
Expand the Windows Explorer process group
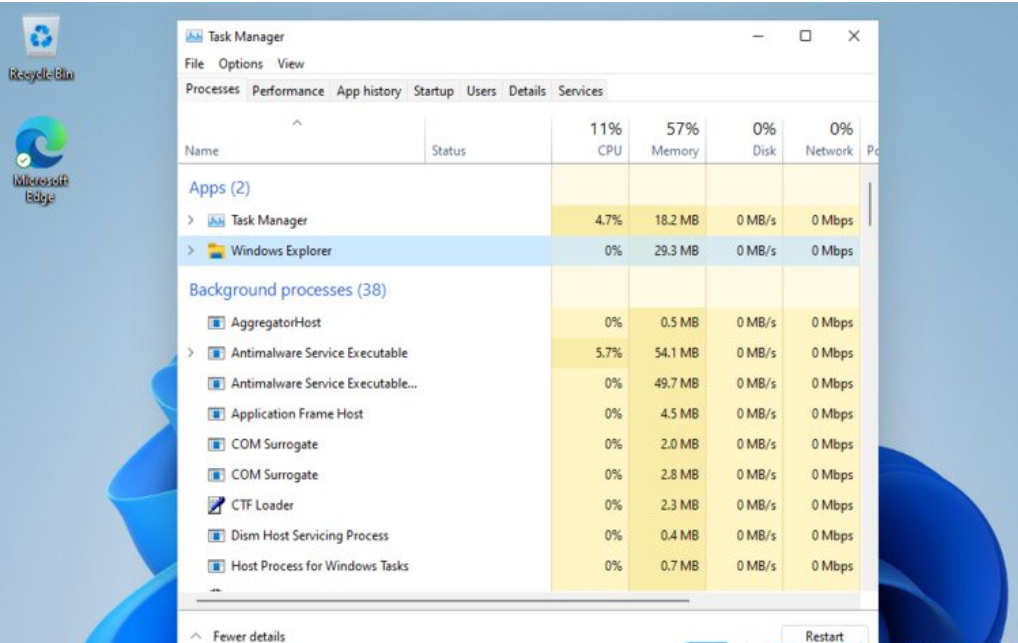point(192,251)
